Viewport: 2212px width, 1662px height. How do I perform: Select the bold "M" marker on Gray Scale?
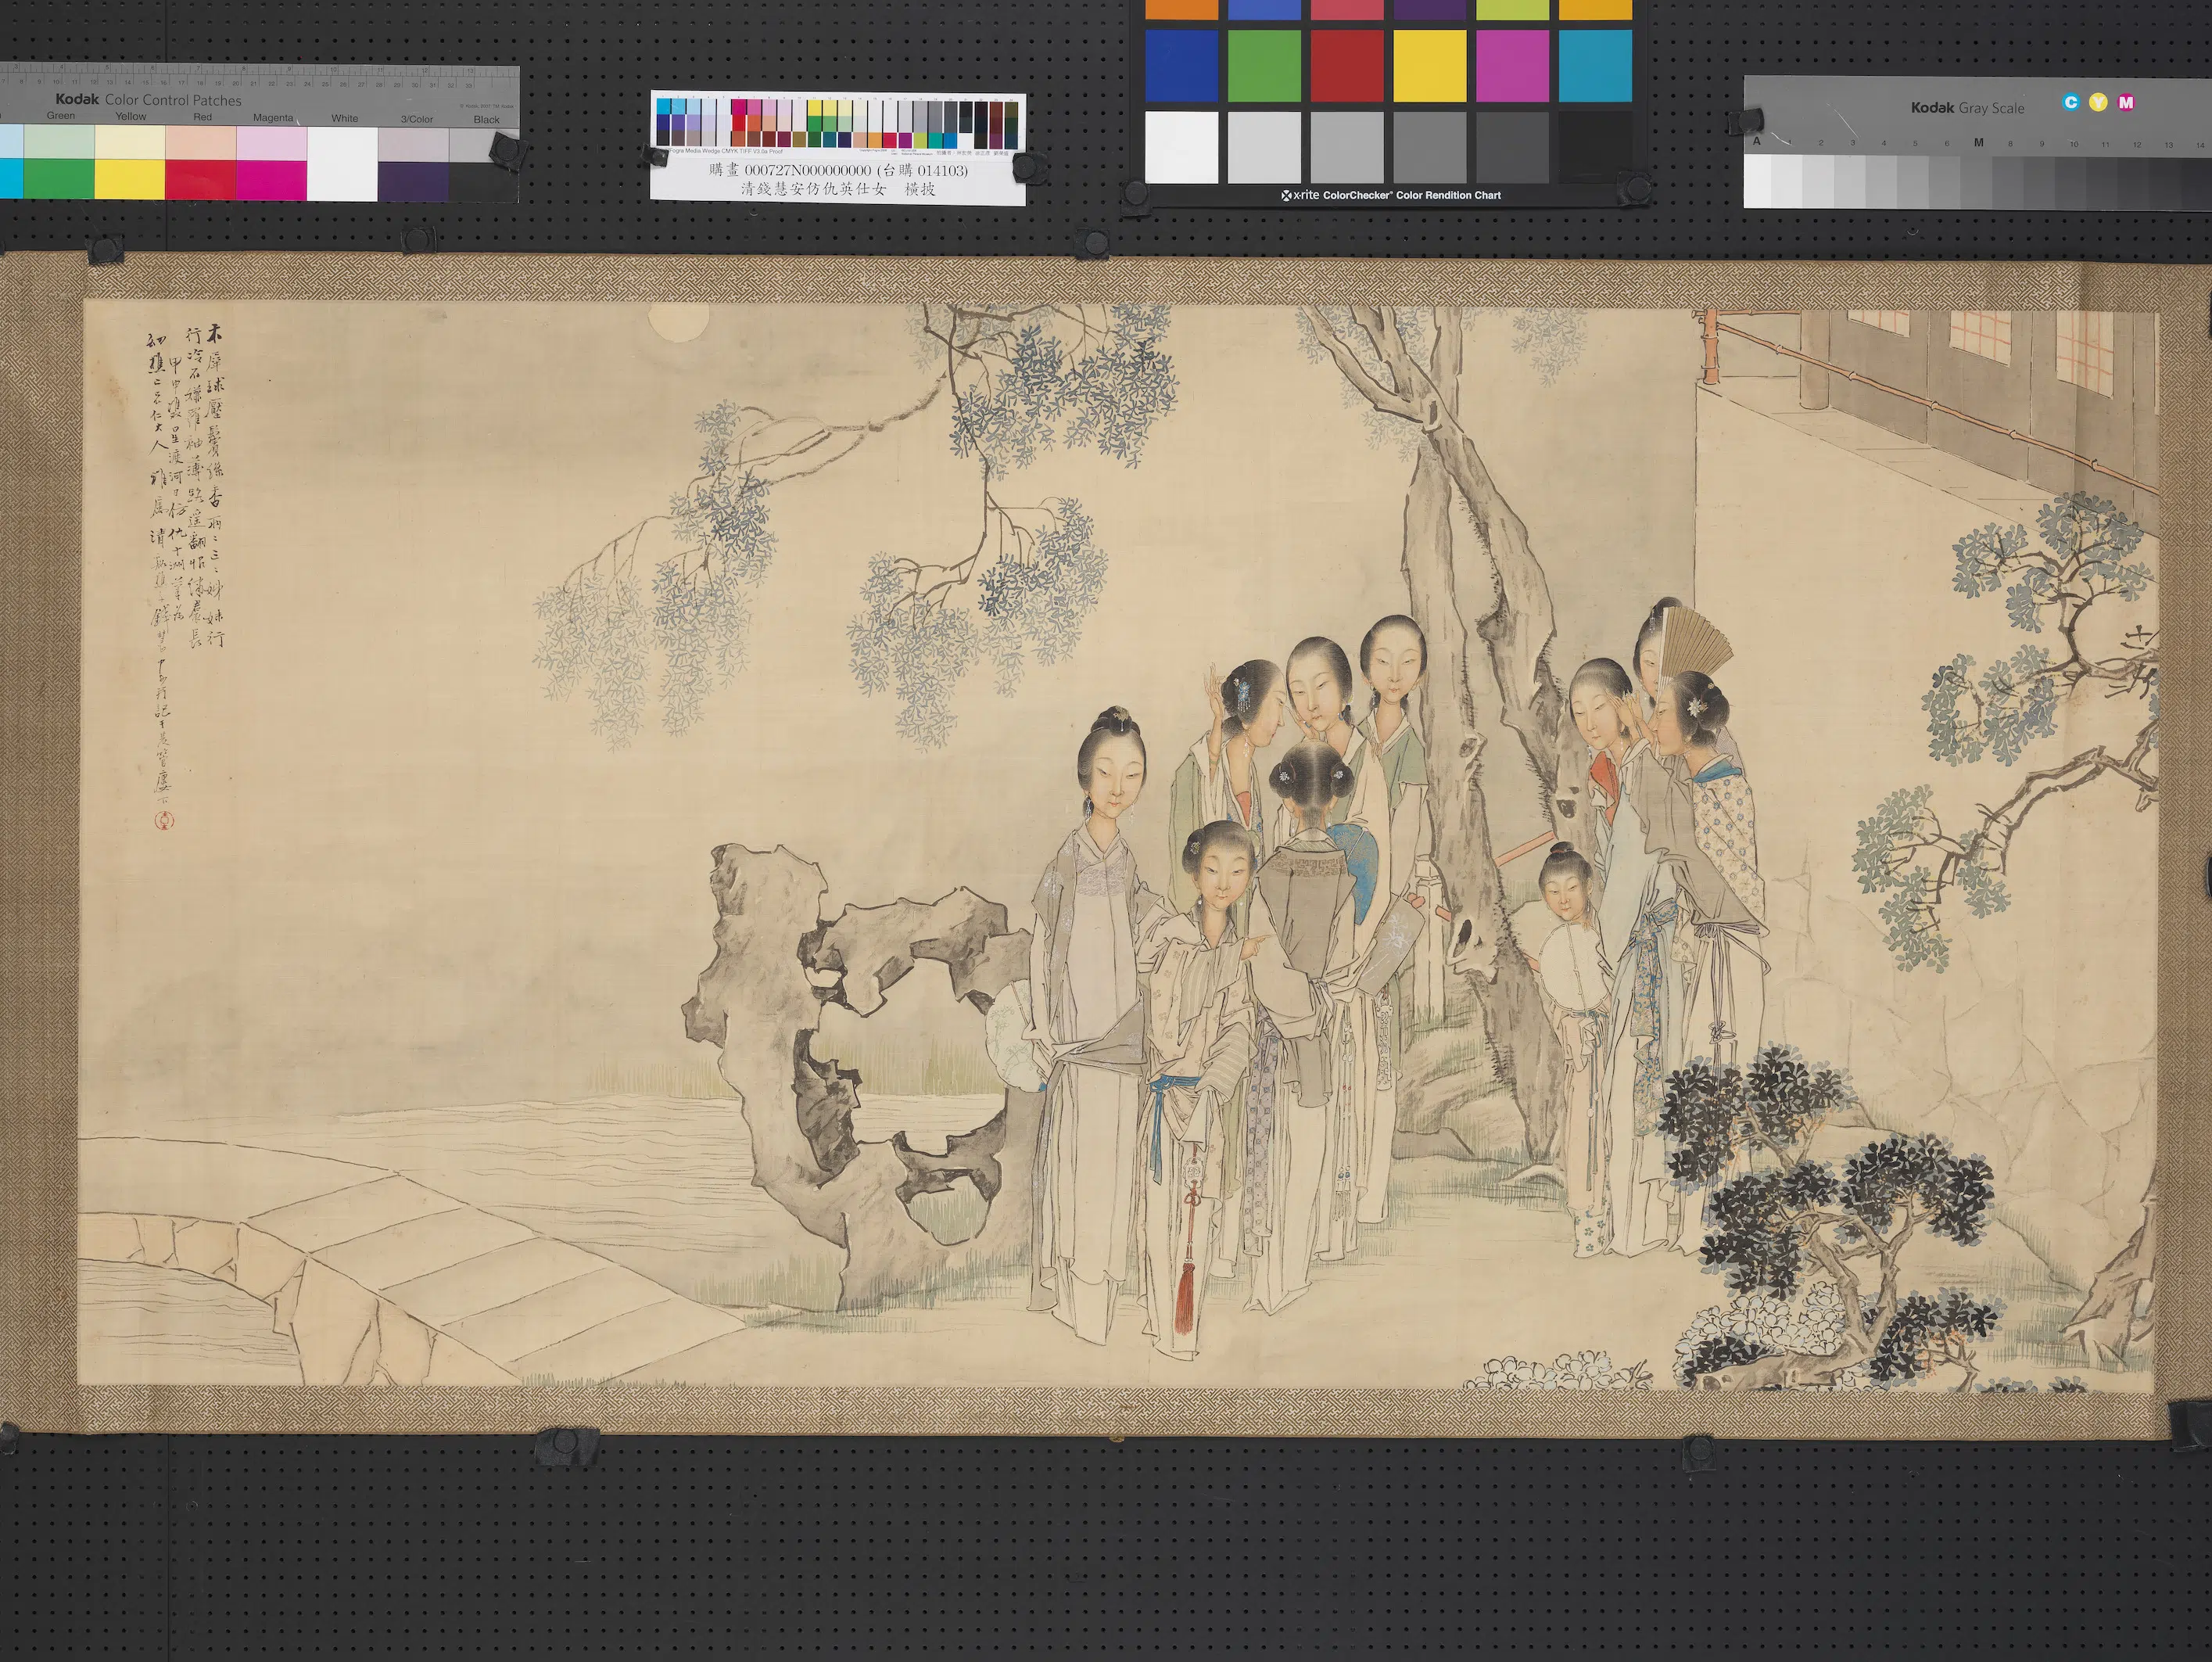1978,142
